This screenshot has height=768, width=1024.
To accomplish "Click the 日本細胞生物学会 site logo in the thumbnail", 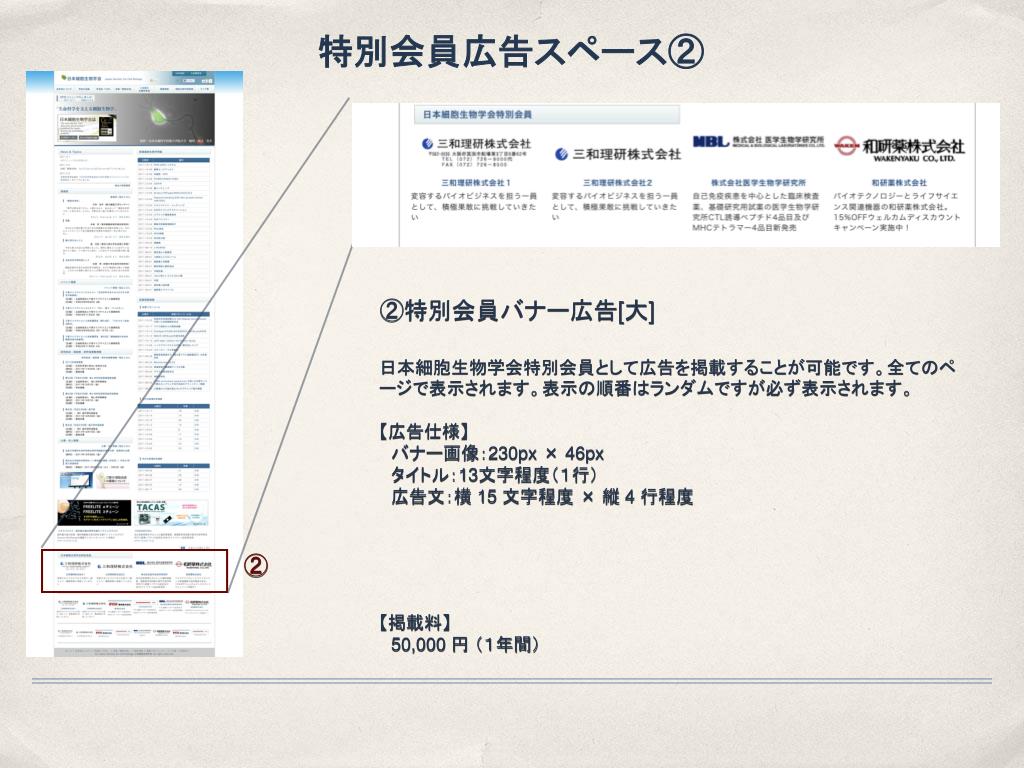I will pyautogui.click(x=82, y=78).
